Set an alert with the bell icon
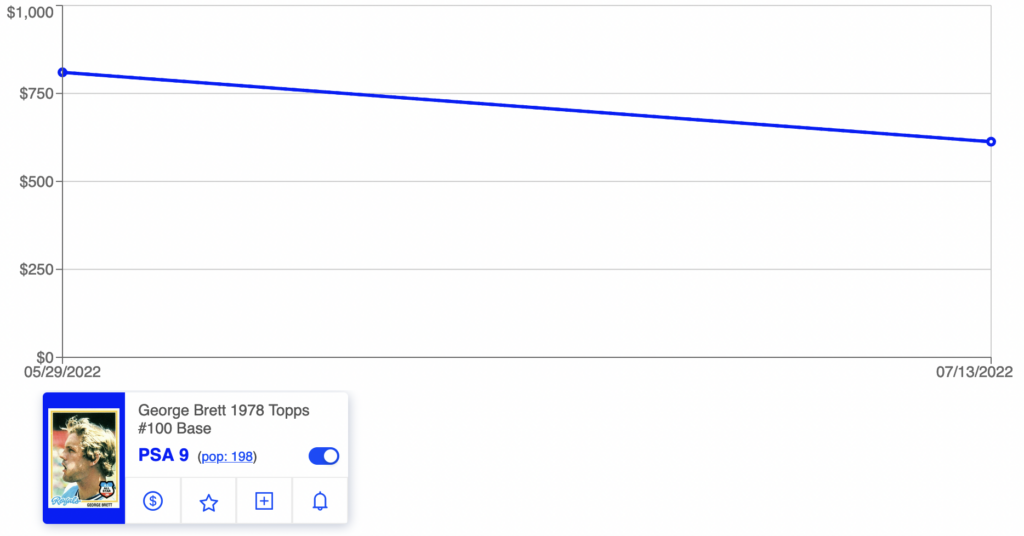1024x536 pixels. 319,501
